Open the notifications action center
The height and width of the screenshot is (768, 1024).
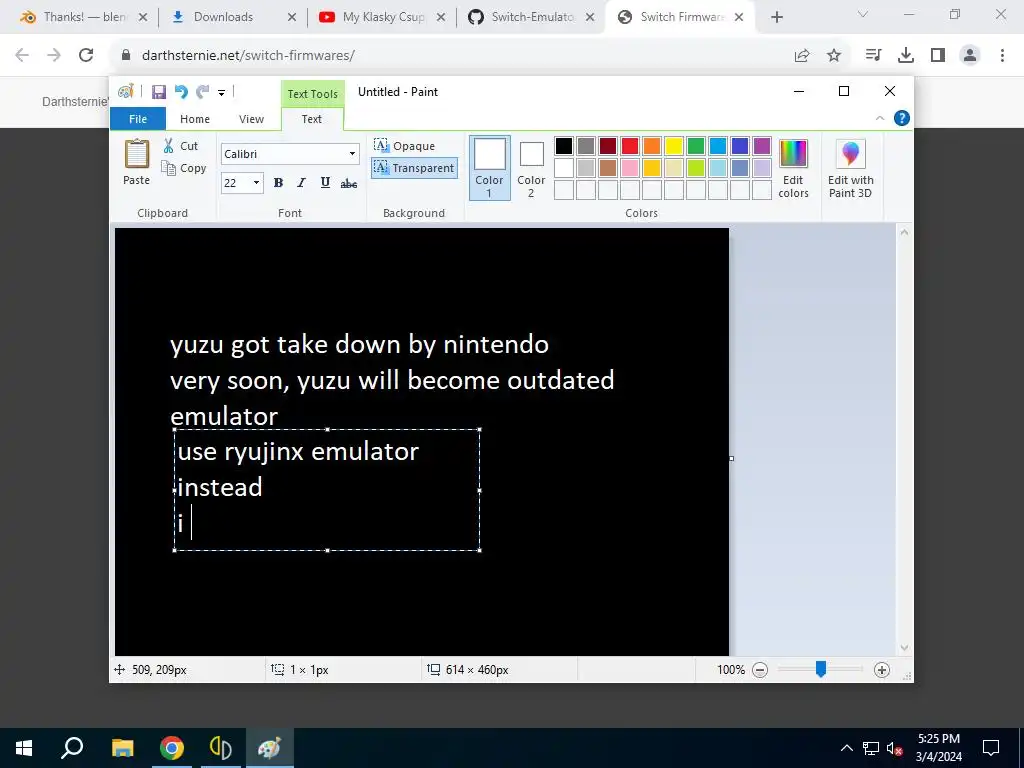[991, 748]
